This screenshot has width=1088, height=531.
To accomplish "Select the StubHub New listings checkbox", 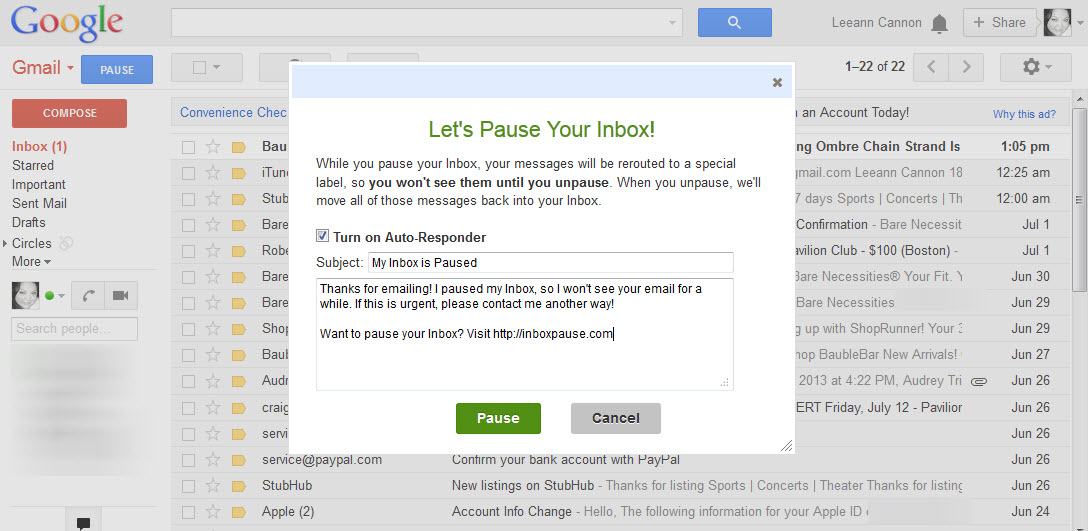I will pyautogui.click(x=188, y=487).
